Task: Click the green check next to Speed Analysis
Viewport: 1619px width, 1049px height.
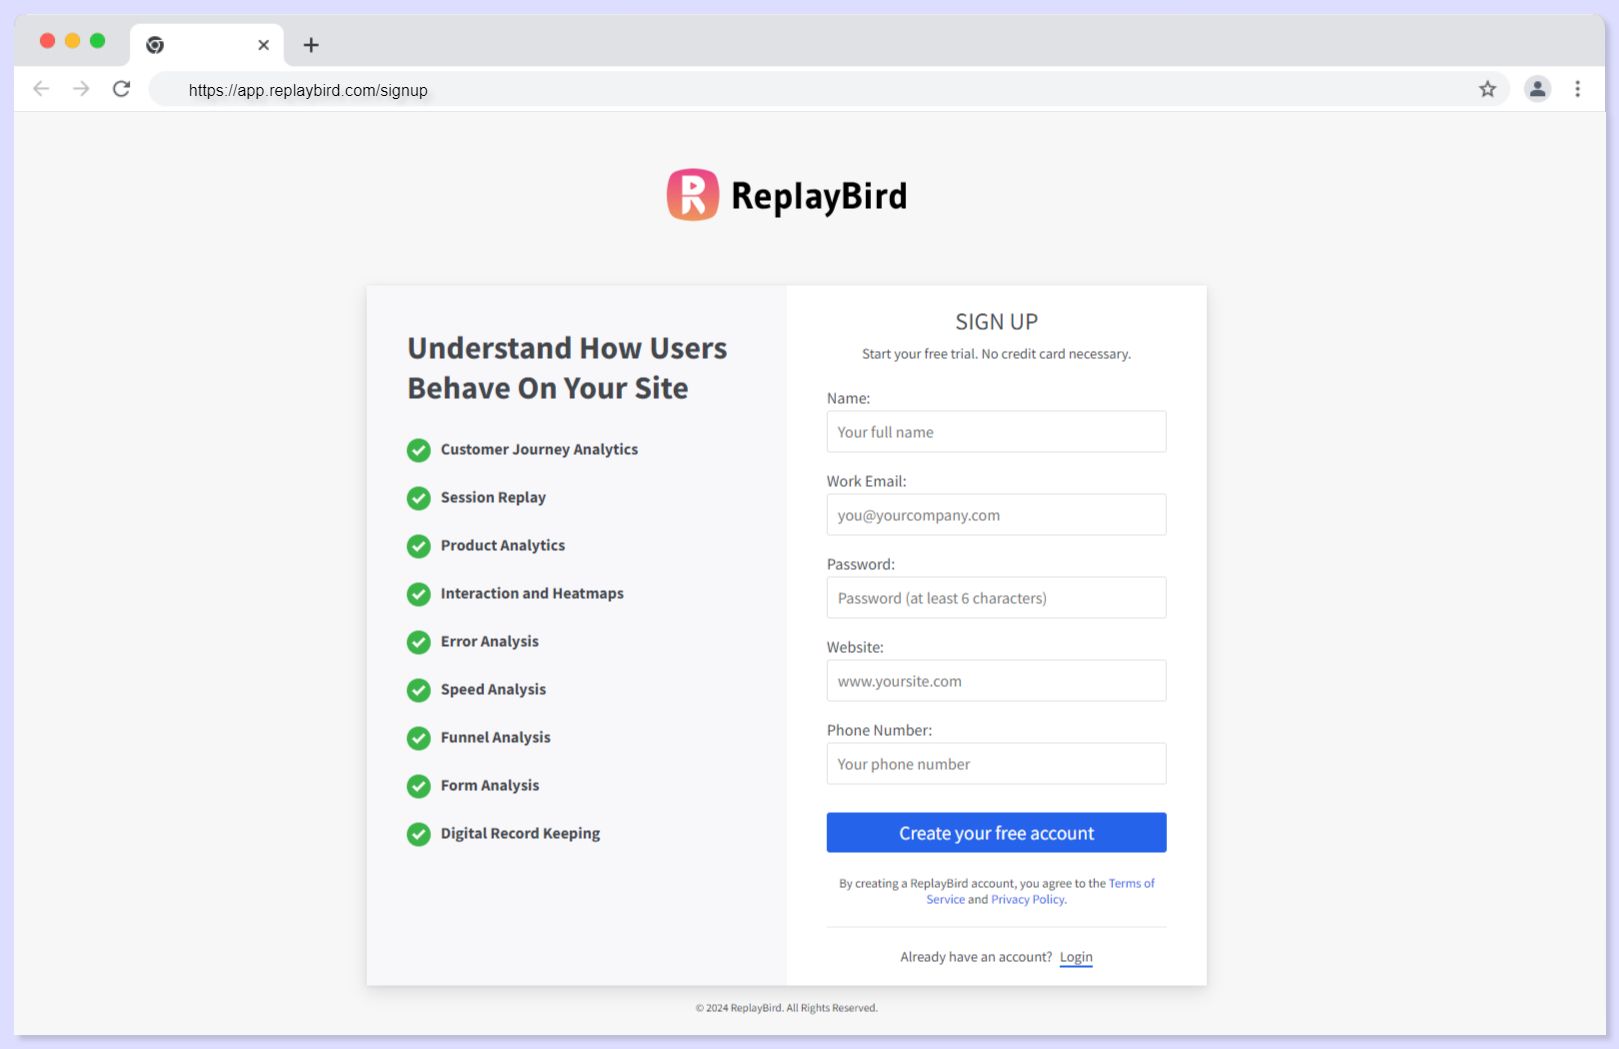Action: [419, 690]
